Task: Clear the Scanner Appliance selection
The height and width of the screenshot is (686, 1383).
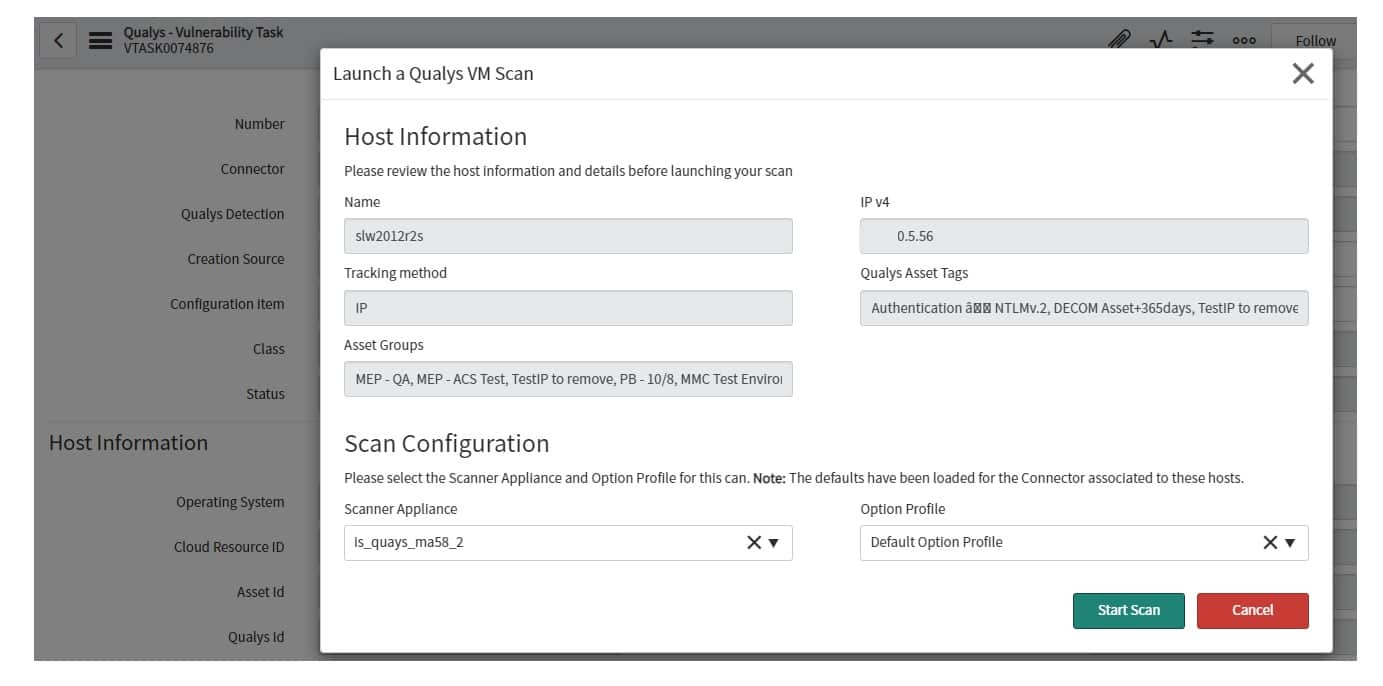Action: click(x=754, y=542)
